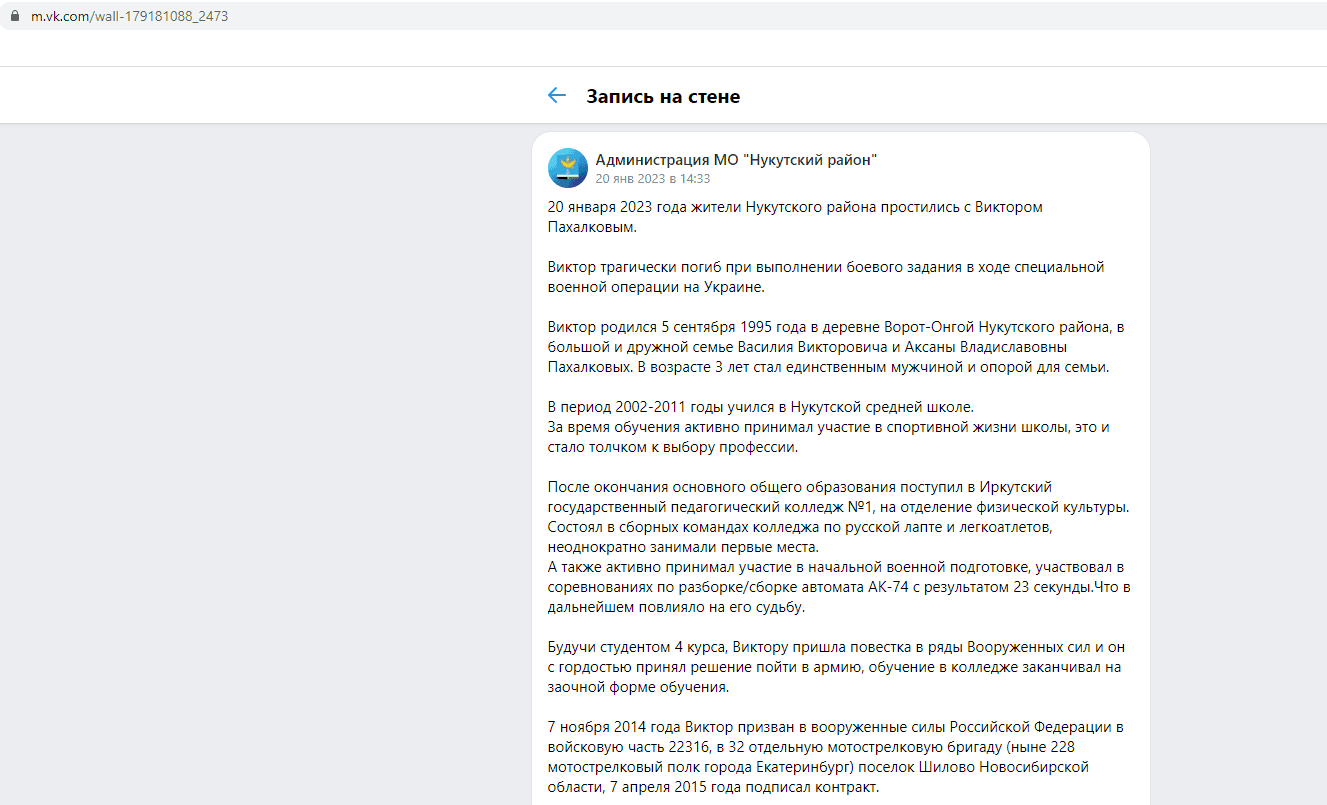Open the post timestamp 20 янв 2023 в 14:33
The width and height of the screenshot is (1327, 805).
click(652, 179)
